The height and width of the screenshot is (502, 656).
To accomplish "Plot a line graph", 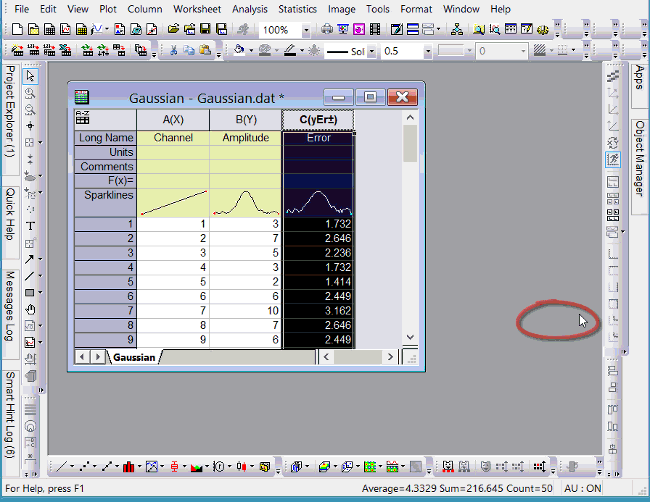I will [62, 466].
